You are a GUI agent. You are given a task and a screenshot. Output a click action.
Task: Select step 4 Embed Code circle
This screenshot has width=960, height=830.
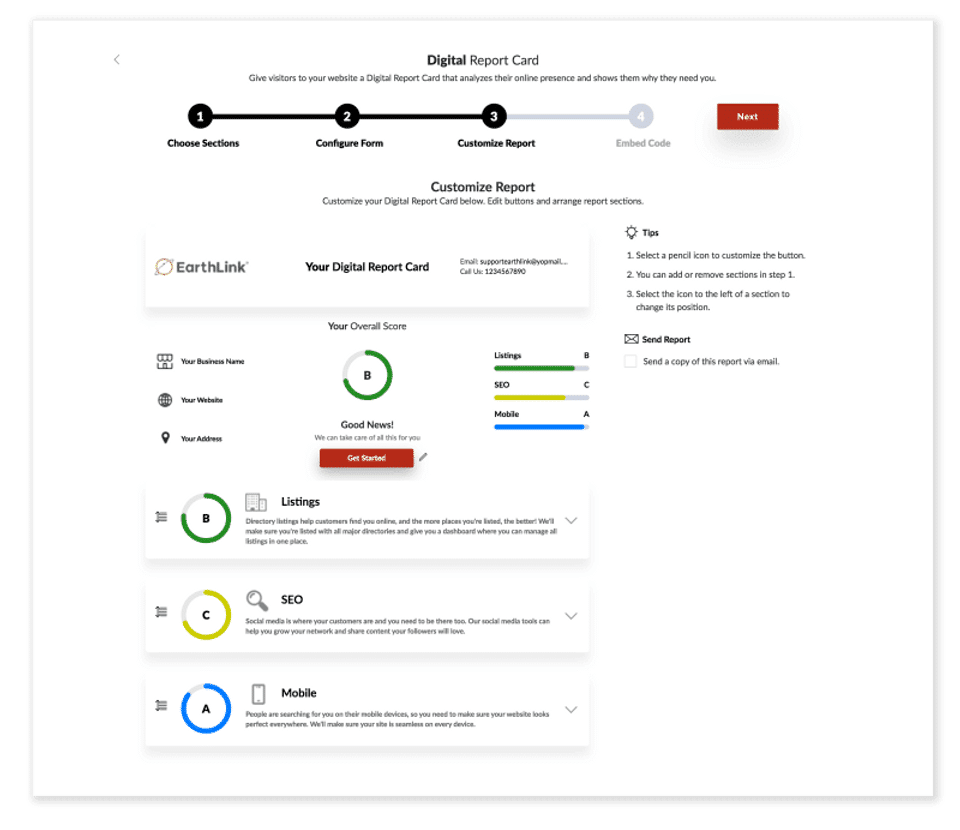[x=641, y=116]
